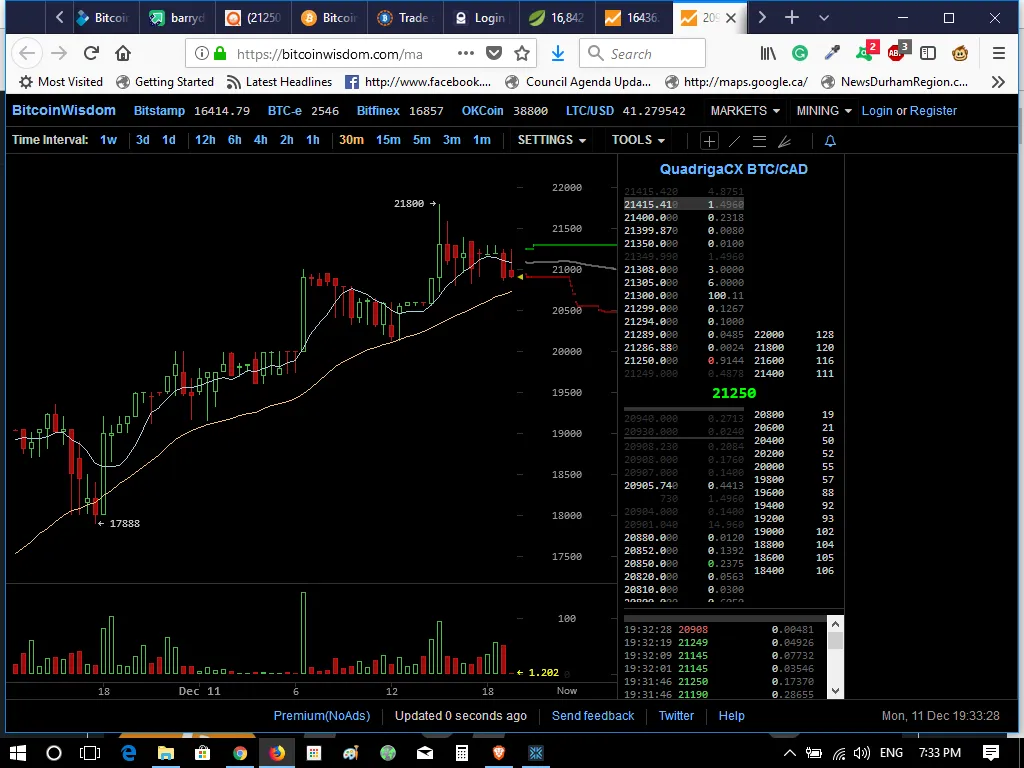Bookmark this page with star icon
This screenshot has height=768, width=1024.
pos(521,54)
